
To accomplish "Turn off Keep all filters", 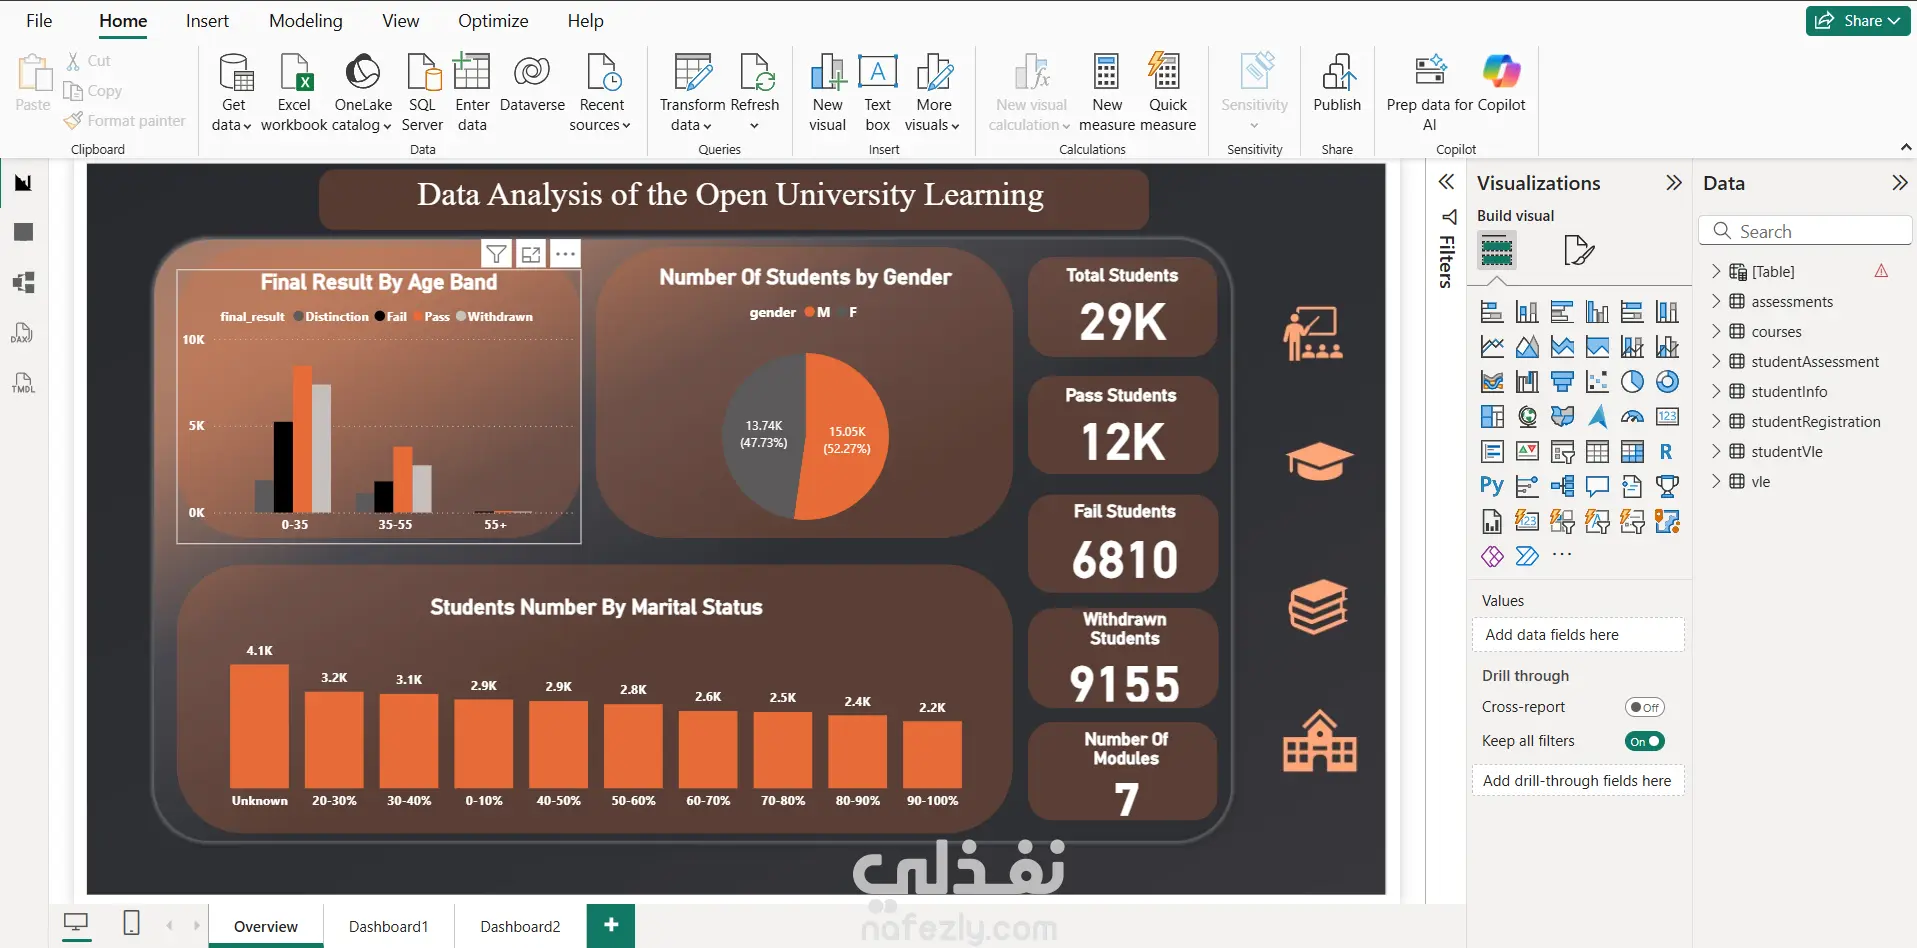I will pyautogui.click(x=1645, y=741).
